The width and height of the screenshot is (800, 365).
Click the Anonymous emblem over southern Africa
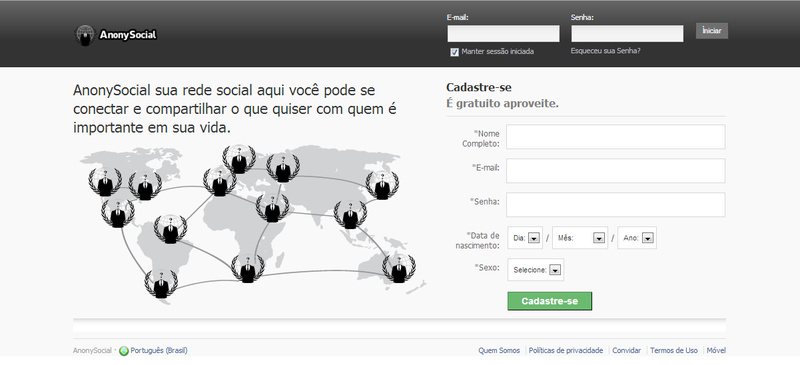pos(247,268)
